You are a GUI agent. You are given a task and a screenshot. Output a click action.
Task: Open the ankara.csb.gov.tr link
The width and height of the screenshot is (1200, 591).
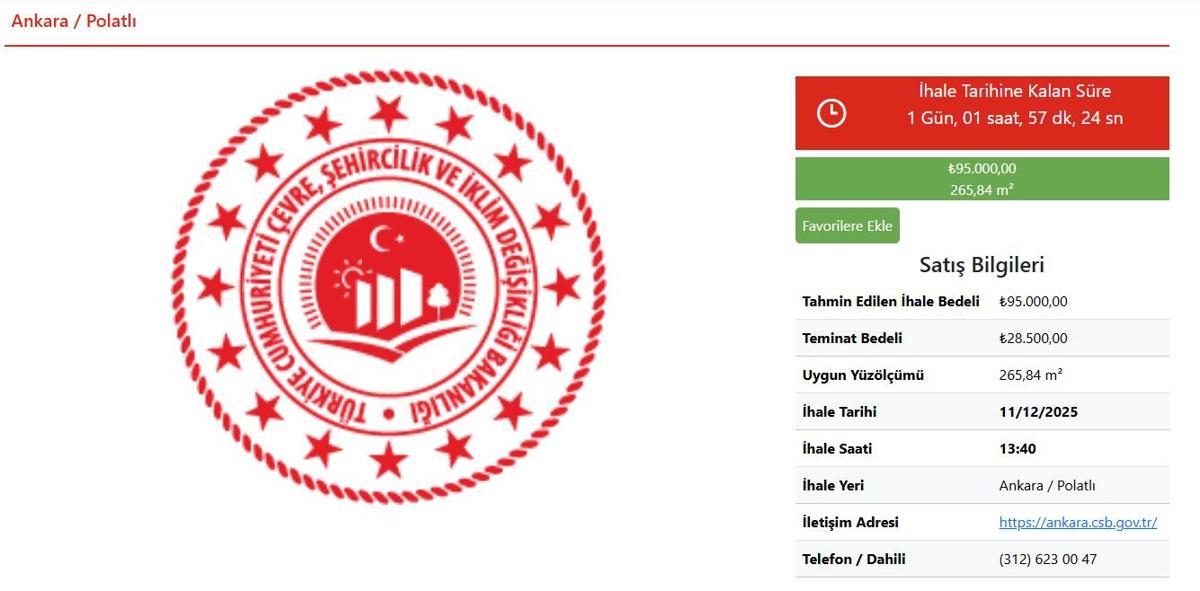(1078, 522)
